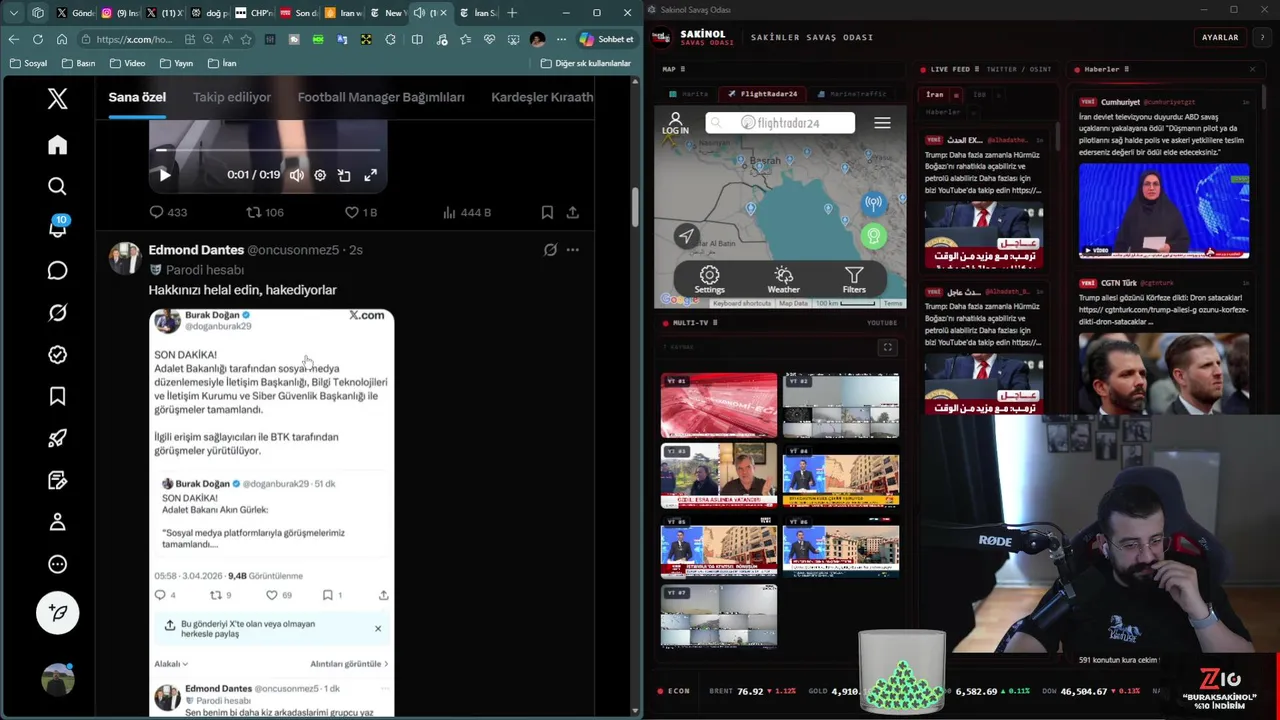This screenshot has width=1280, height=720.
Task: Click the tweet video progress bar
Action: [x=268, y=151]
